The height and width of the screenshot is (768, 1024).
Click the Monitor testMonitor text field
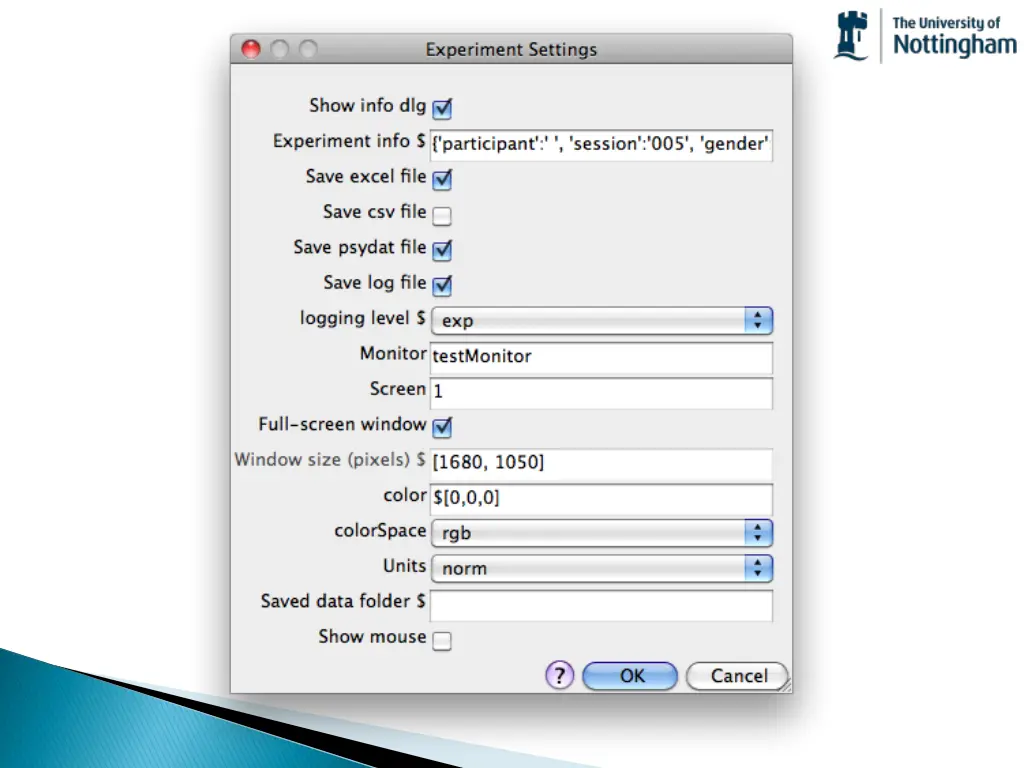(601, 357)
